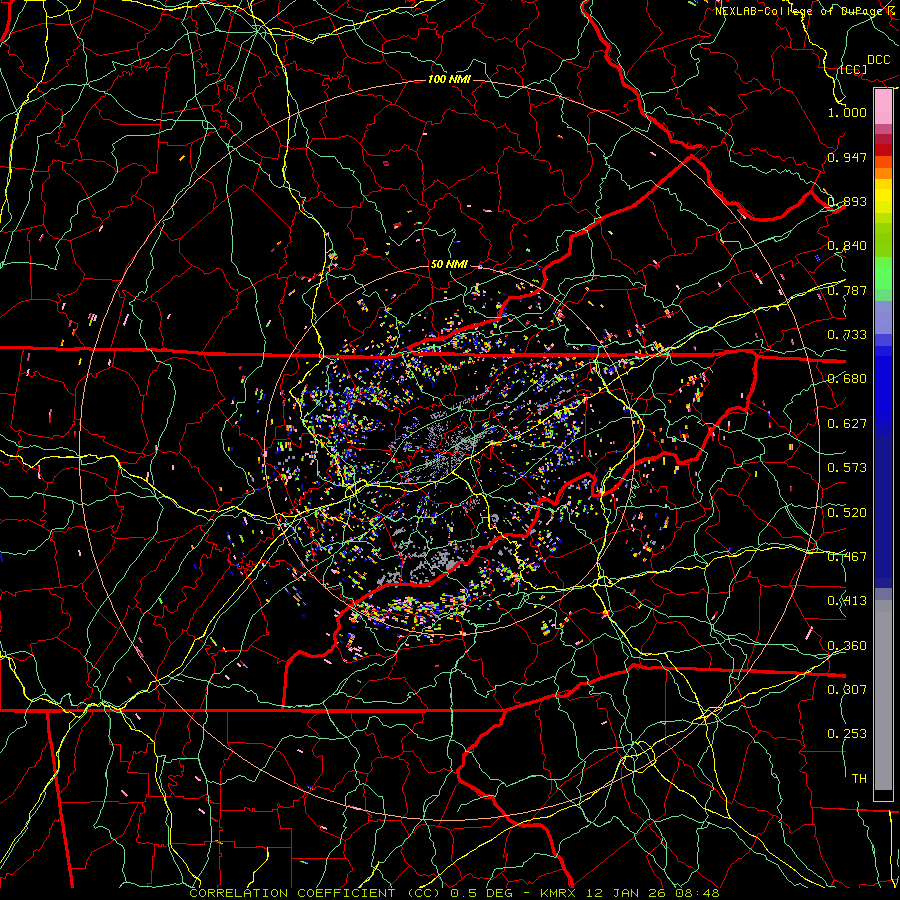
Task: Click the TH threshold label on legend
Action: click(x=859, y=779)
